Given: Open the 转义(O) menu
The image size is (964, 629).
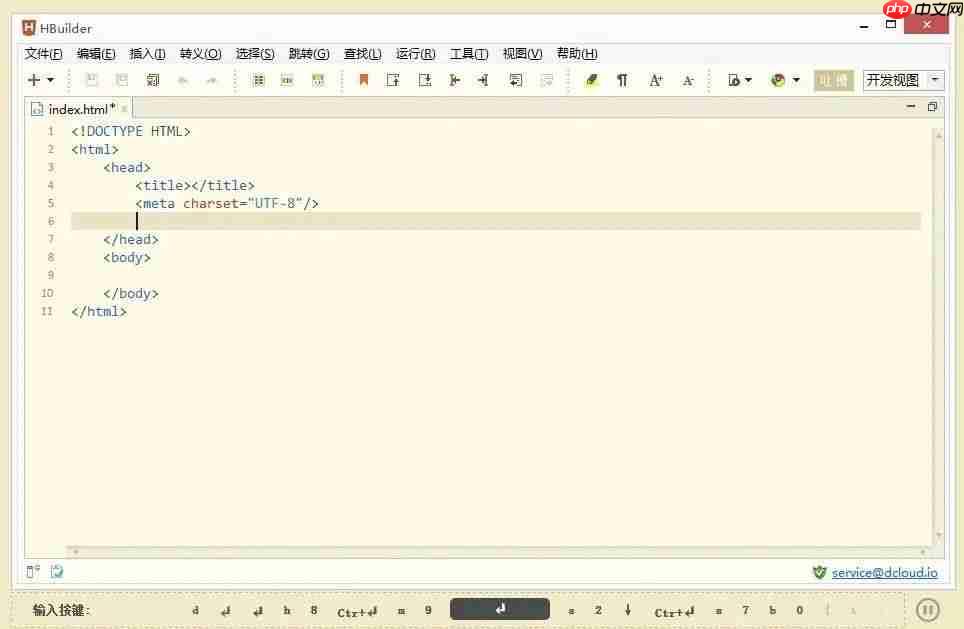Looking at the screenshot, I should click(x=200, y=53).
